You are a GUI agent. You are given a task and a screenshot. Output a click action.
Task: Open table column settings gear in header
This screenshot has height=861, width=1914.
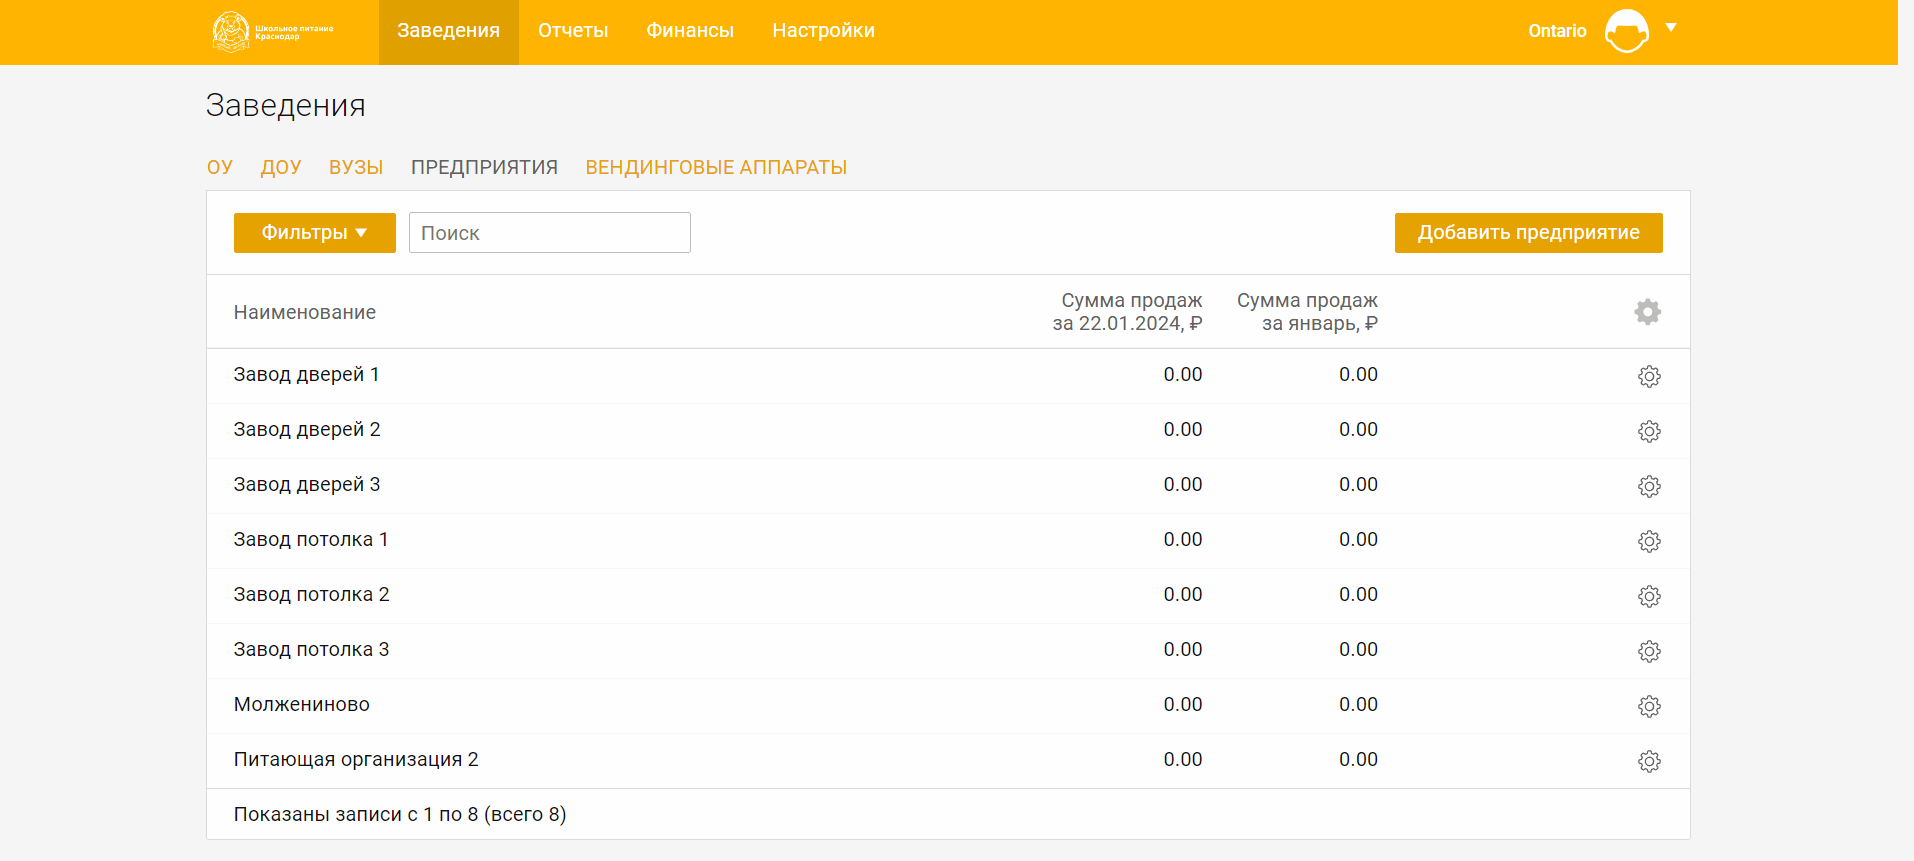click(x=1647, y=312)
